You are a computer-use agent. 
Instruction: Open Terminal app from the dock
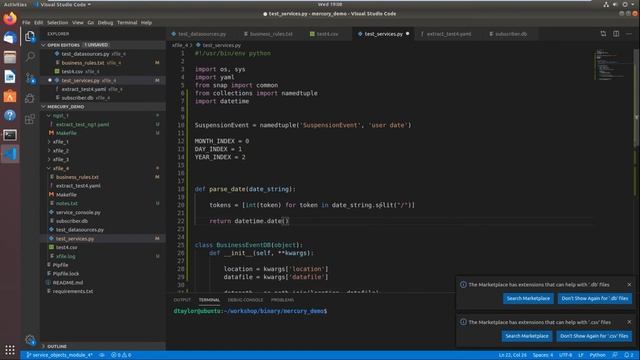pos(10,135)
